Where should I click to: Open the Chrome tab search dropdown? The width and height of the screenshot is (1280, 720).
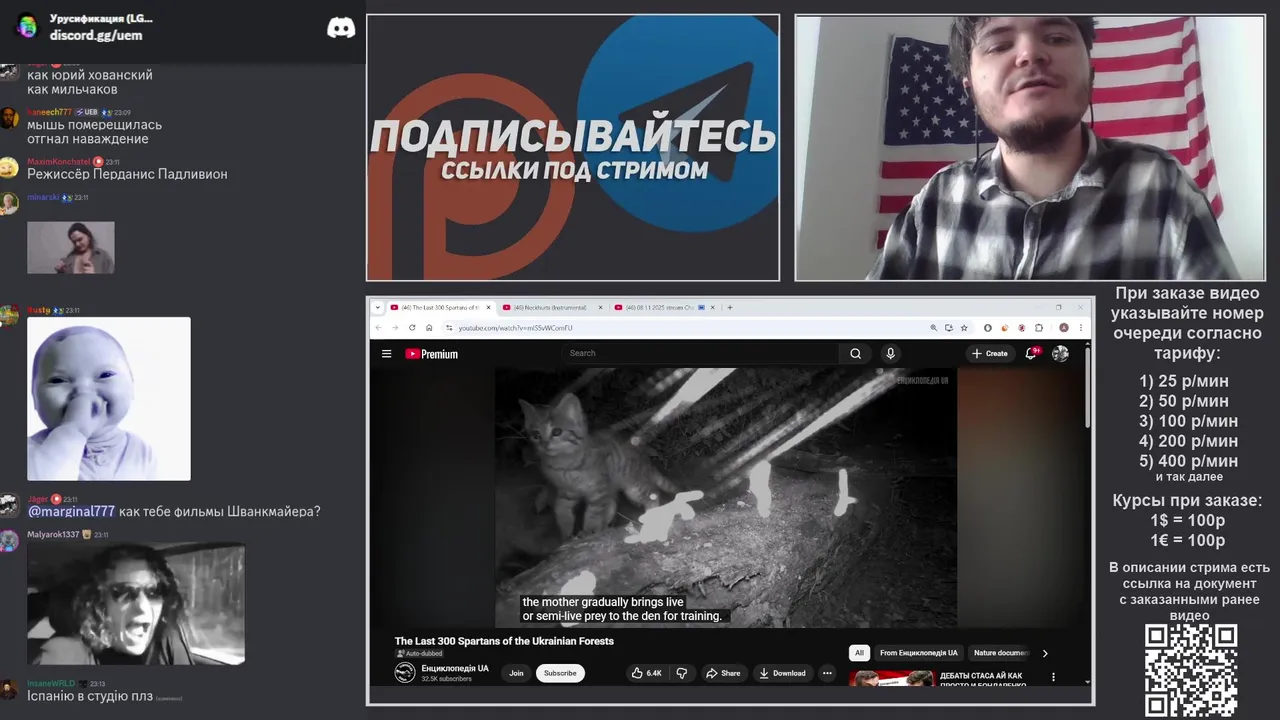coord(378,307)
